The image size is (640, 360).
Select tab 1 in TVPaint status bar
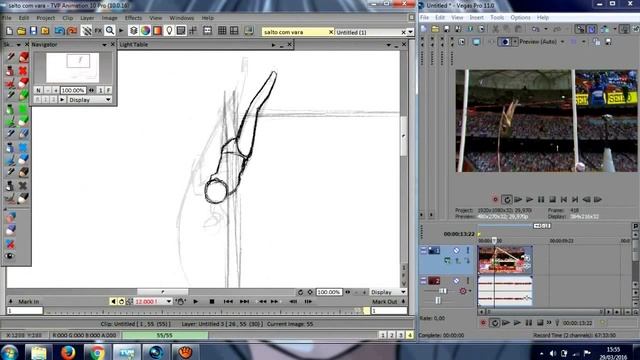click(382, 335)
